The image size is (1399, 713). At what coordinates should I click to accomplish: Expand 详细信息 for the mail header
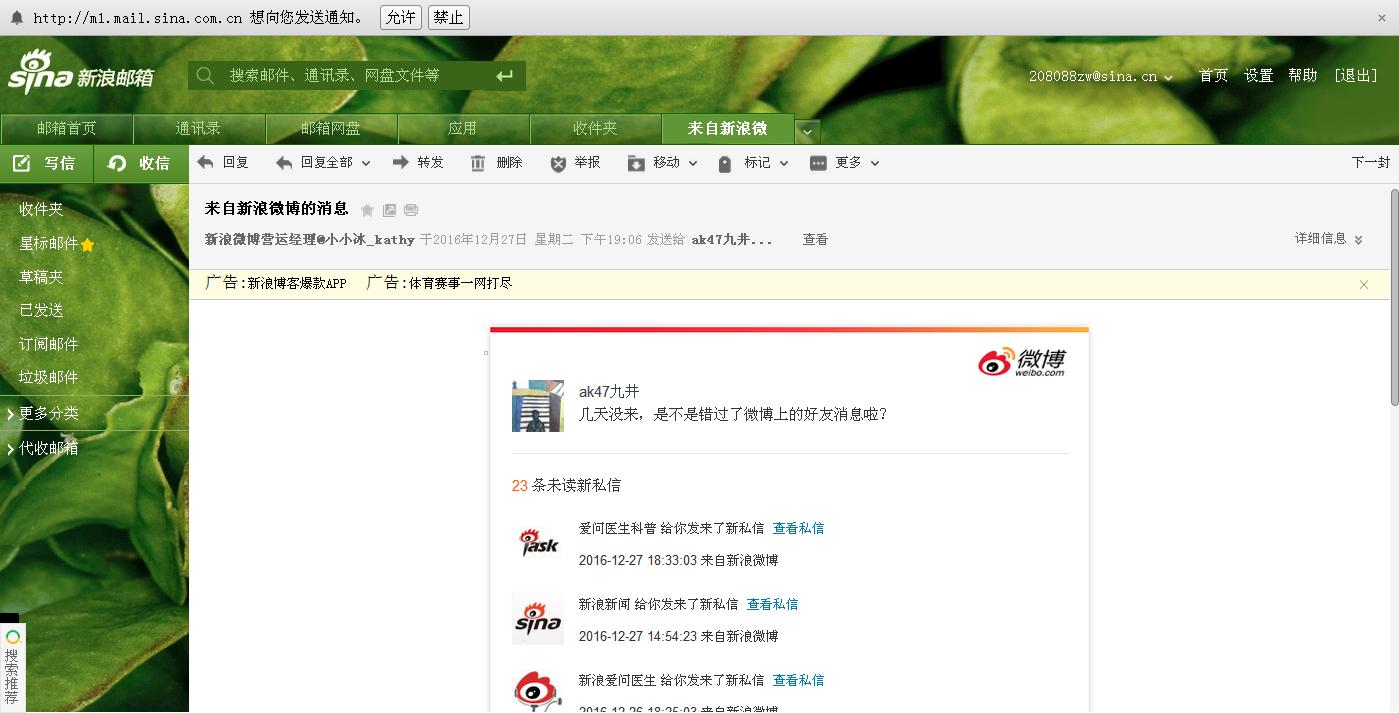tap(1329, 239)
